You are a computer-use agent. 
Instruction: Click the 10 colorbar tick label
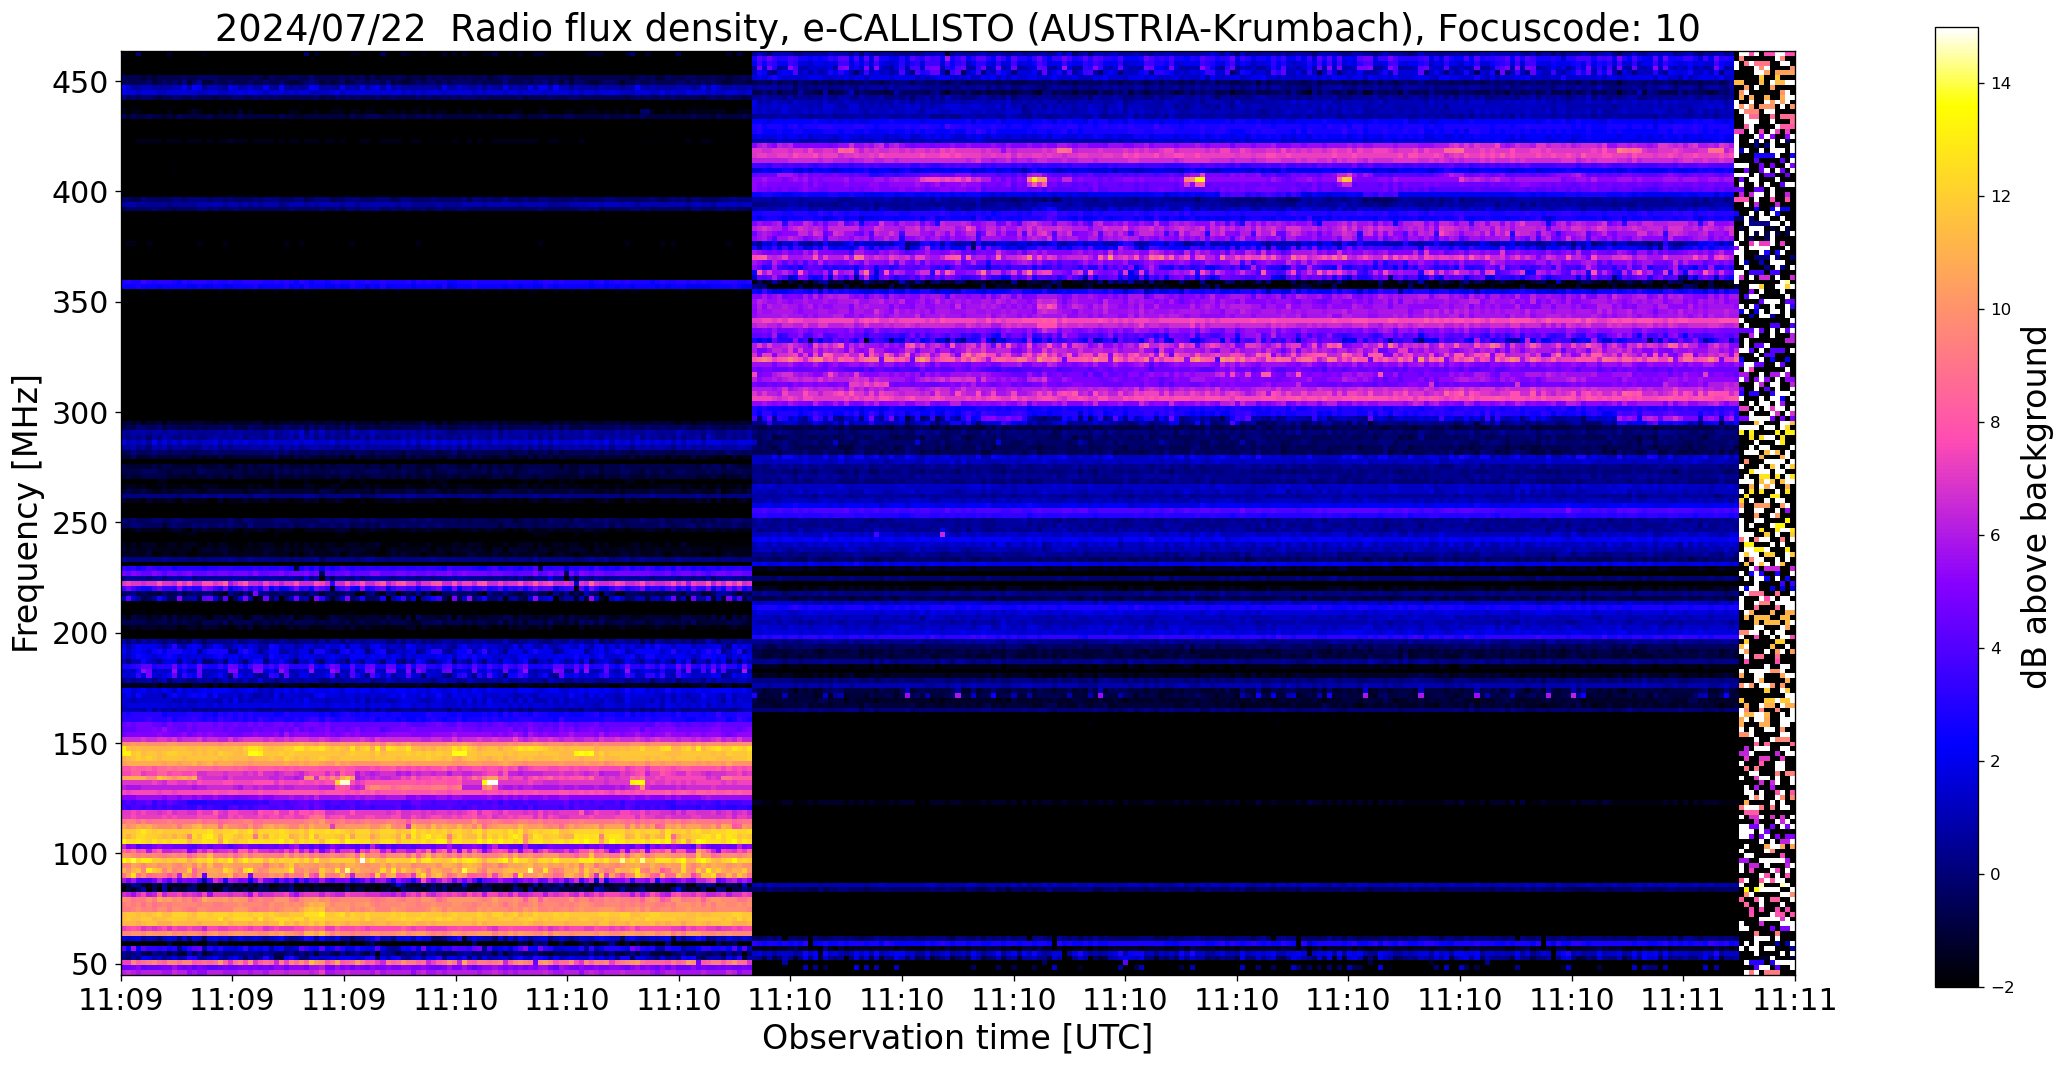coord(2001,309)
